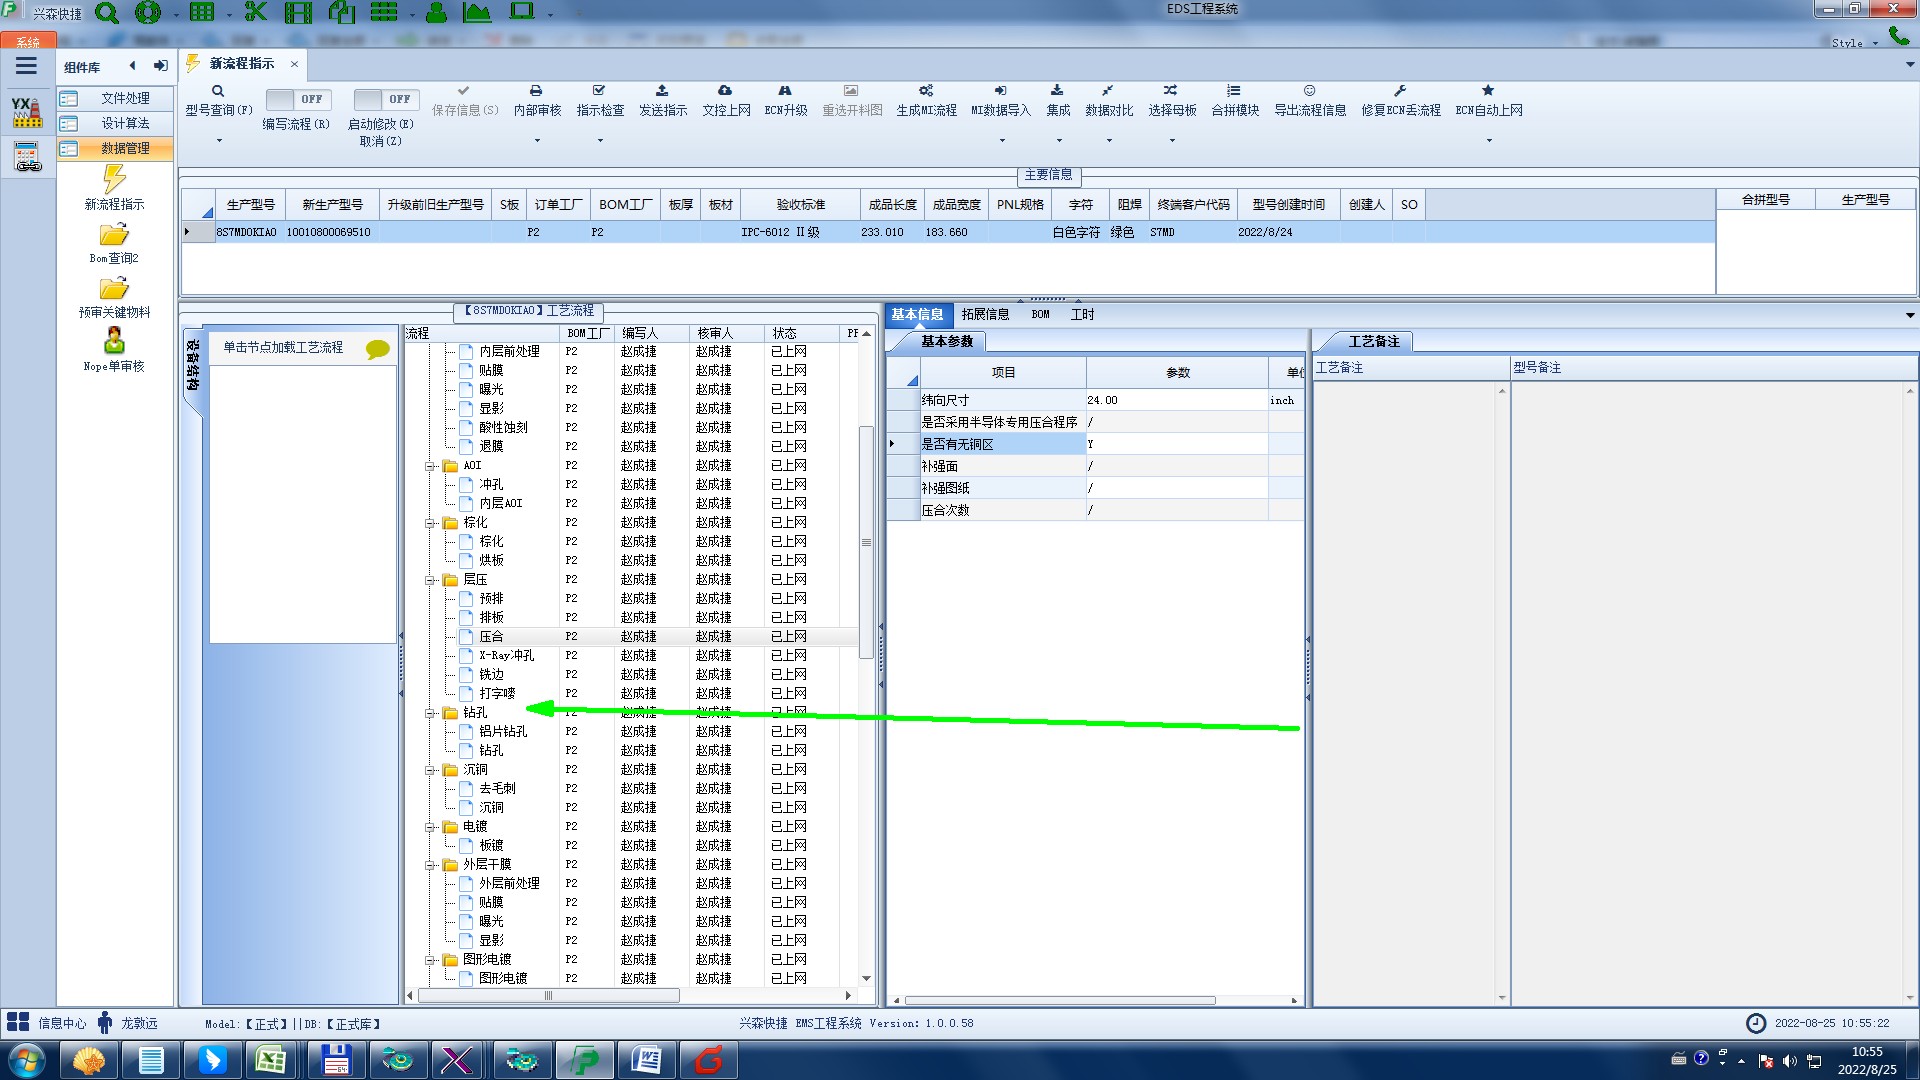1920x1080 pixels.
Task: Click the 发送指示 toolbar icon
Action: coord(662,91)
